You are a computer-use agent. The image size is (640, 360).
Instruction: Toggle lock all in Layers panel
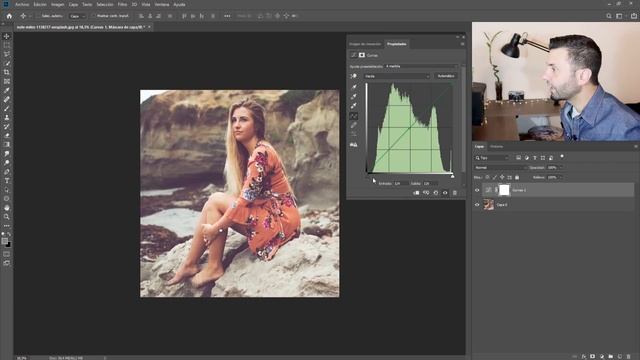pos(517,178)
